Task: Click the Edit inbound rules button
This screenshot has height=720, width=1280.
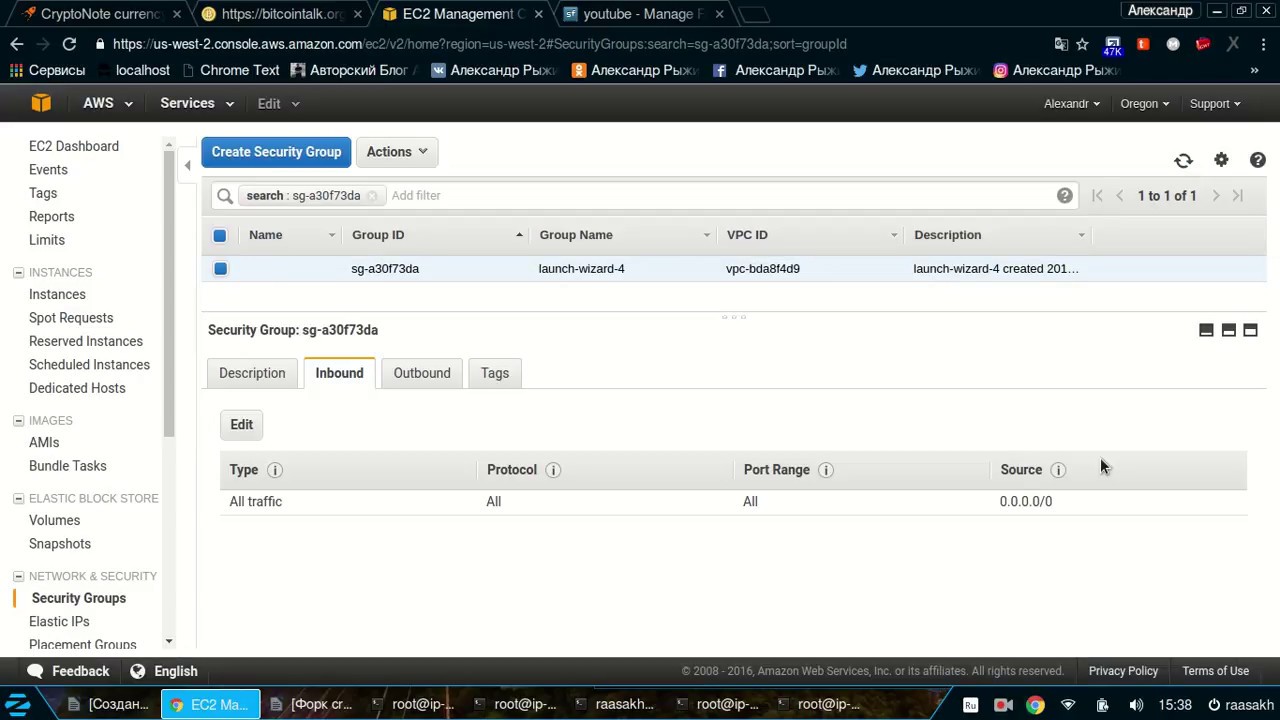Action: (242, 425)
